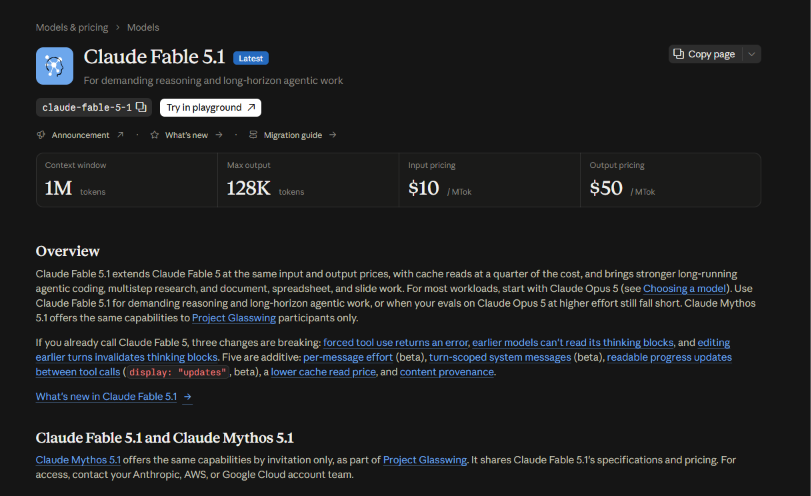Expand the Copy page dropdown chevron
This screenshot has height=496, width=811.
coord(752,54)
